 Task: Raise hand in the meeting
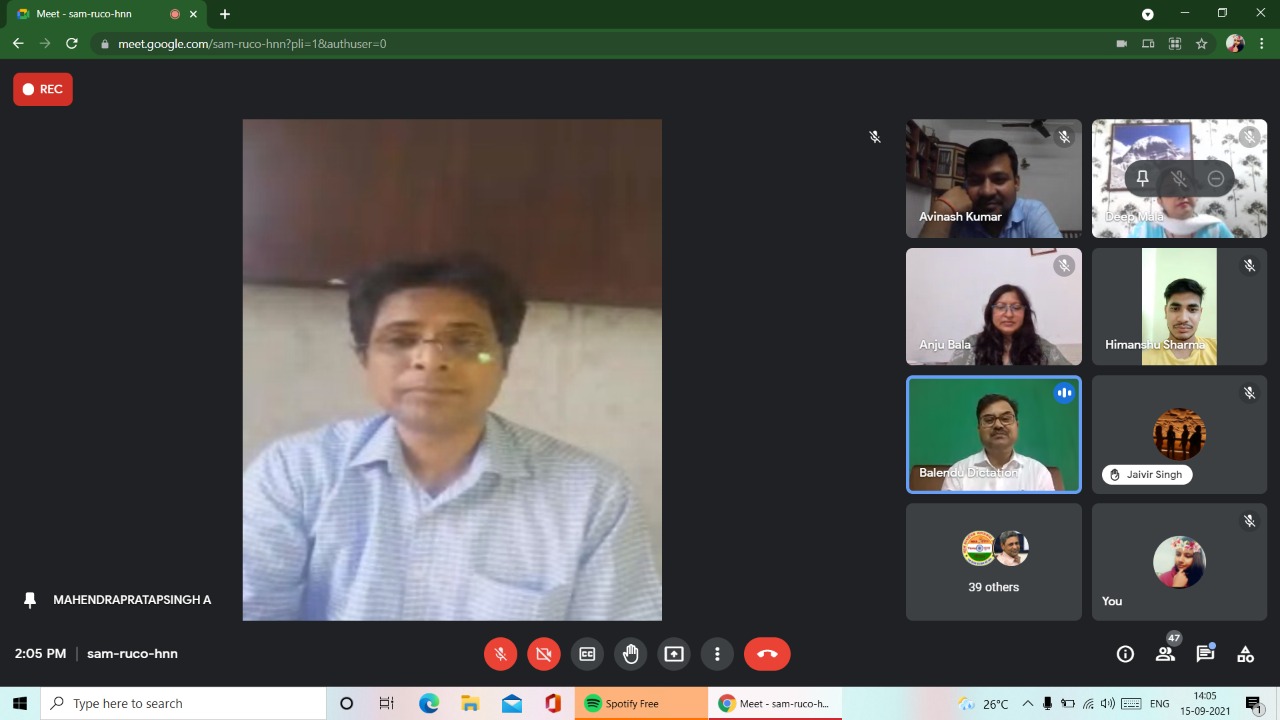[630, 654]
